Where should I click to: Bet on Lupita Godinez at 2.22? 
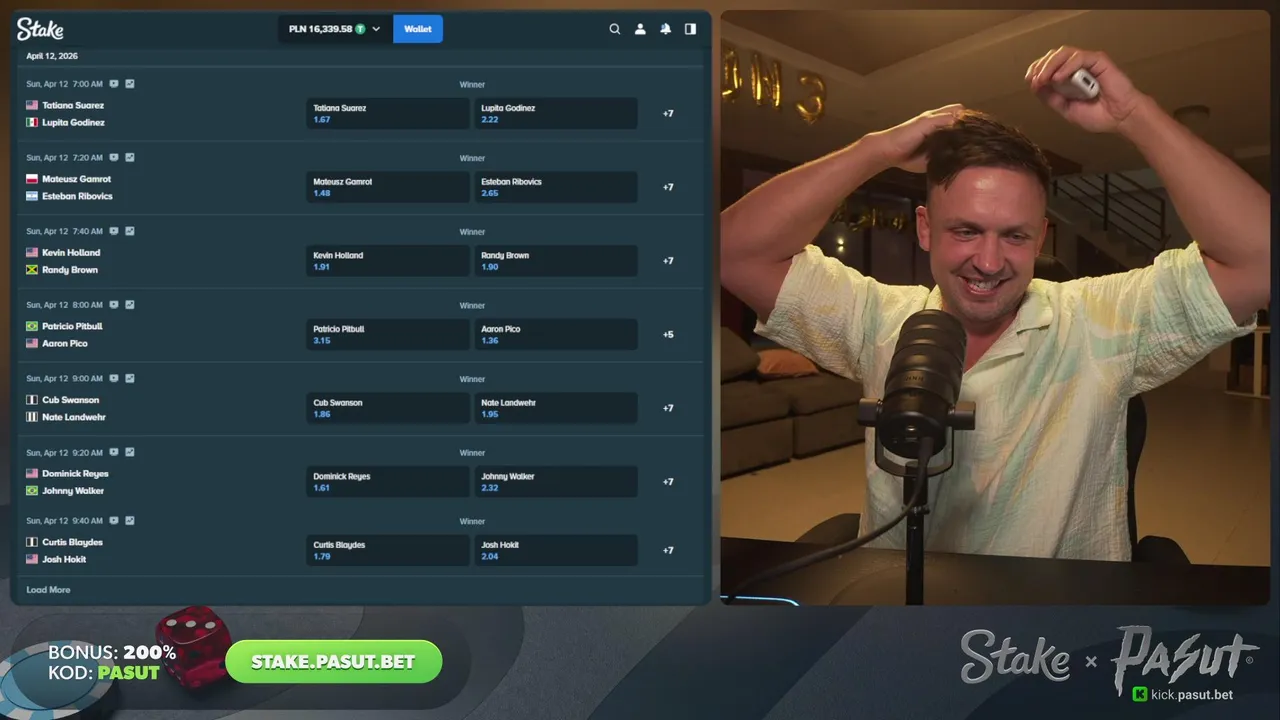(556, 113)
